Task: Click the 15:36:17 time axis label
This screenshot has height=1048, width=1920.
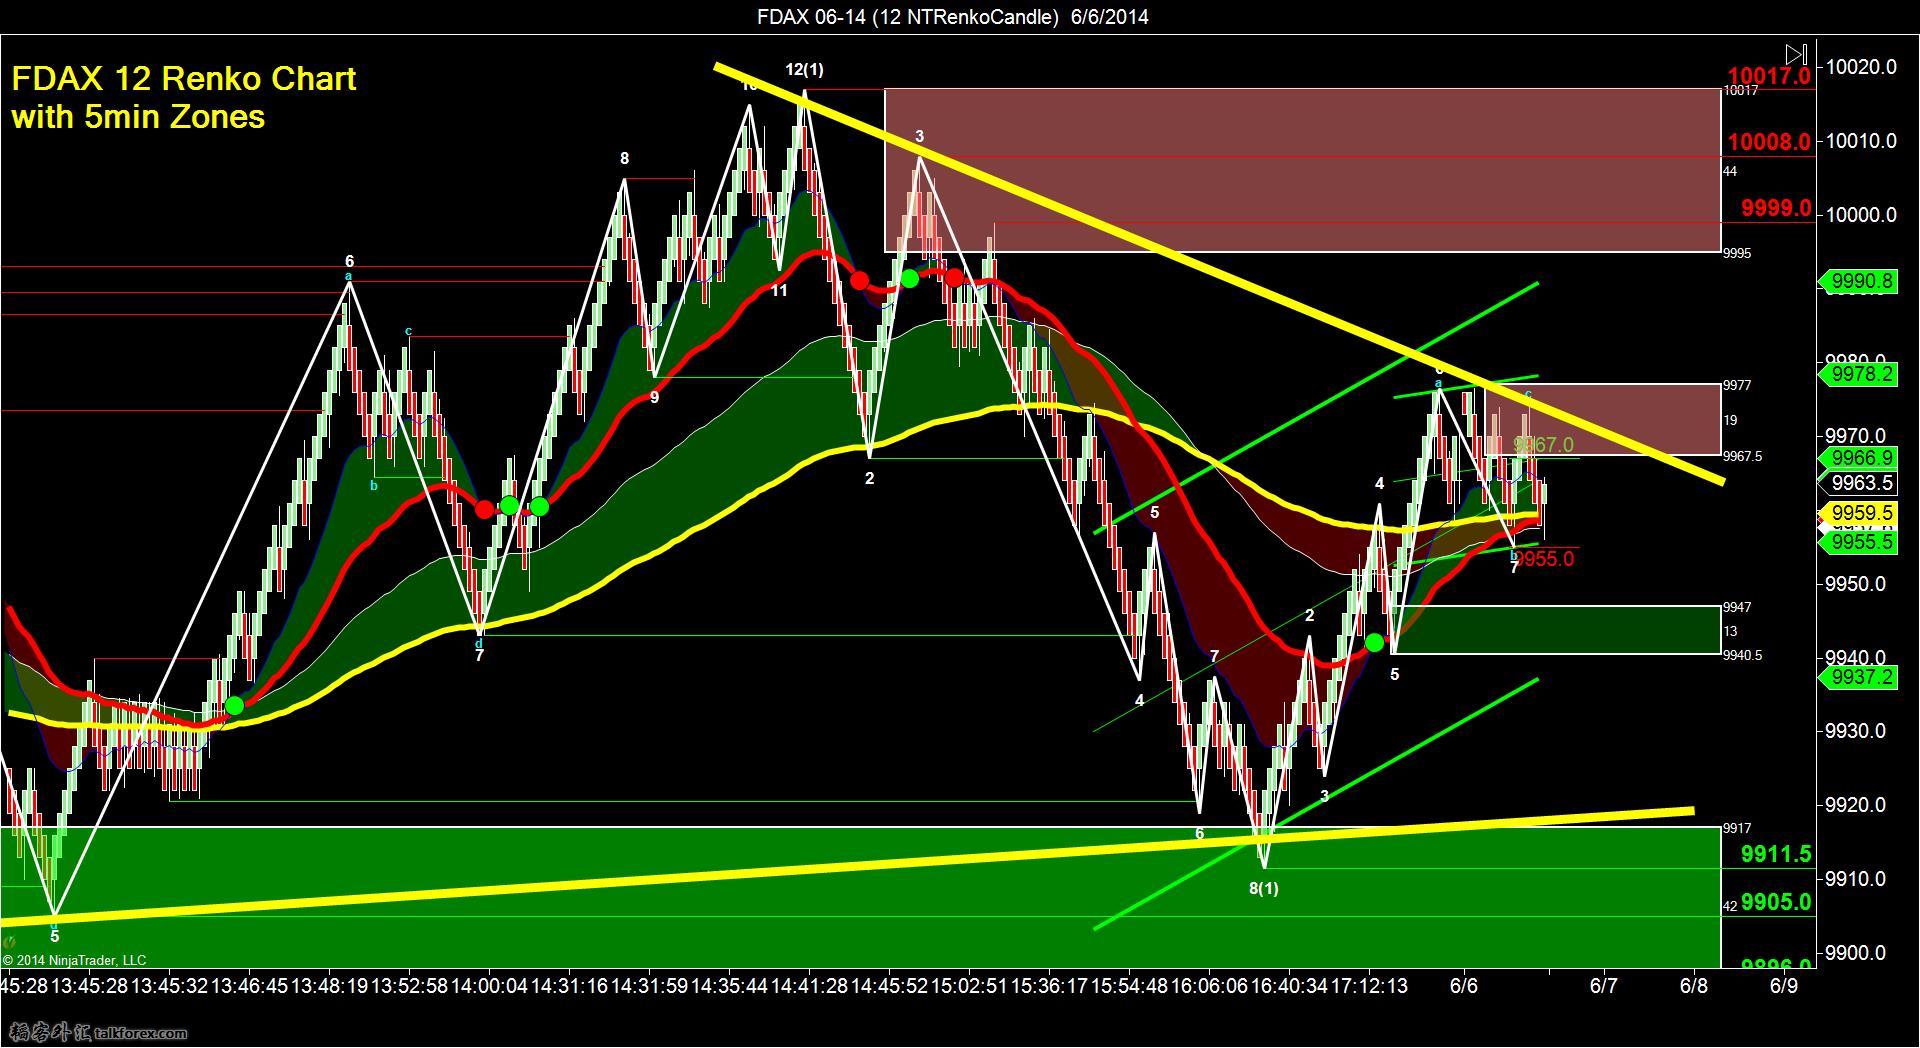Action: coord(1049,986)
